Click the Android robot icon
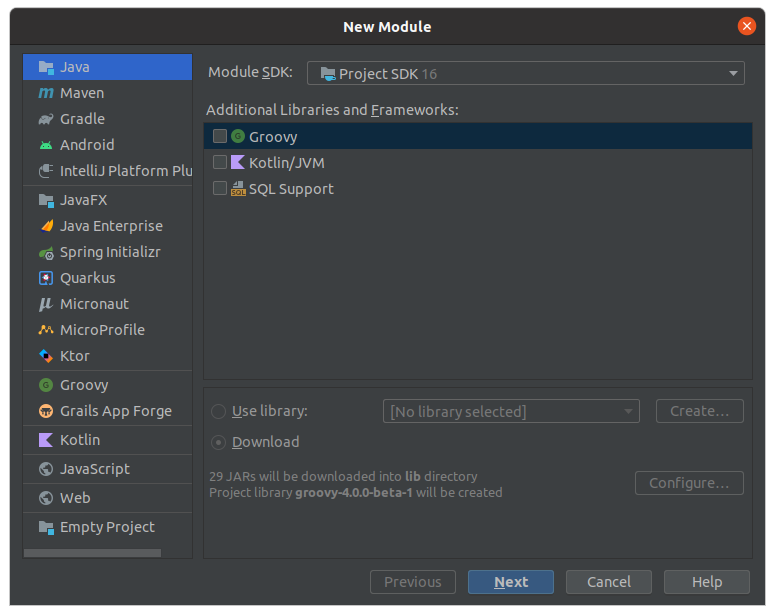This screenshot has height=615, width=775. point(46,145)
